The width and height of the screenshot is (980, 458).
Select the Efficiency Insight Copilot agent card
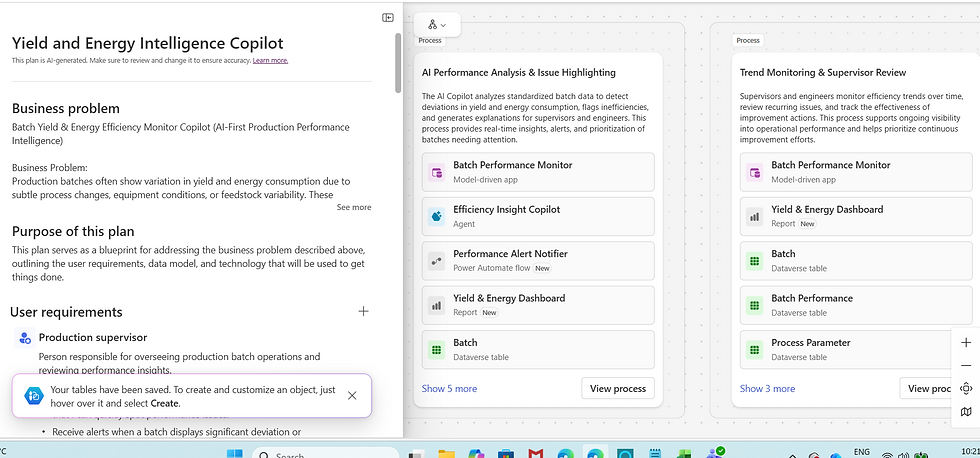(538, 216)
